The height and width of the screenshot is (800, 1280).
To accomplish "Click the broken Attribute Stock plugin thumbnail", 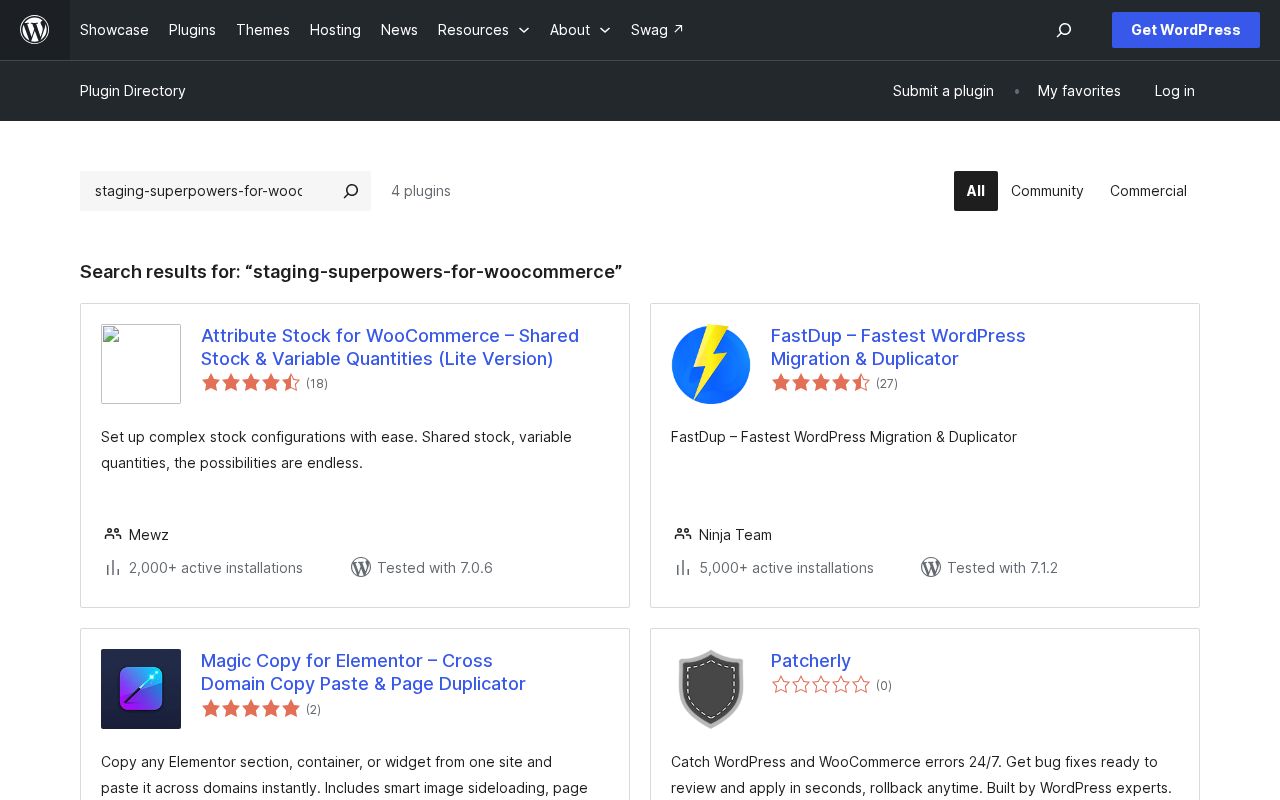I will (141, 364).
